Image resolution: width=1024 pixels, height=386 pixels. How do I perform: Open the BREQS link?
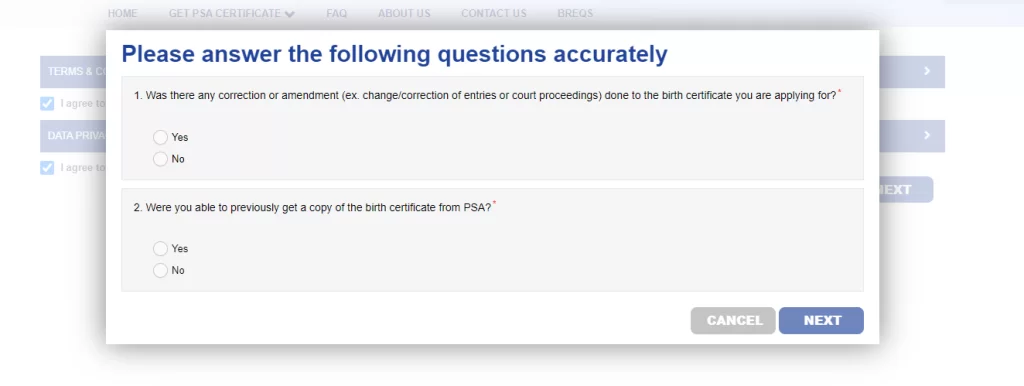pos(575,13)
